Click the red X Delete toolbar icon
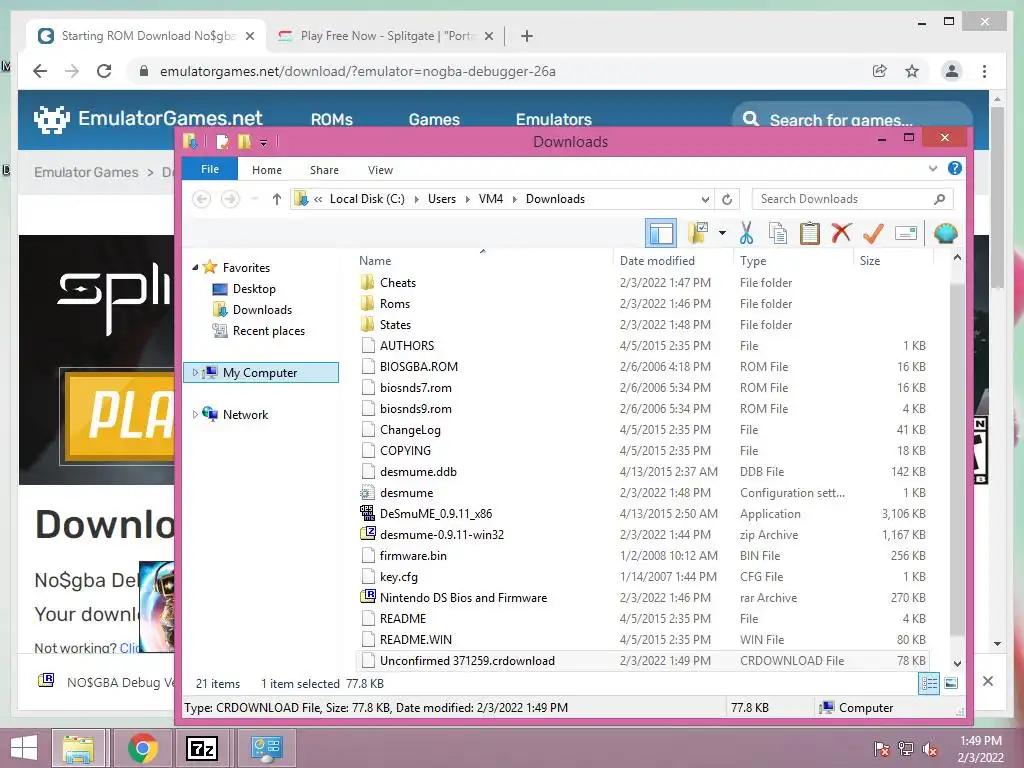The height and width of the screenshot is (768, 1024). click(x=841, y=233)
